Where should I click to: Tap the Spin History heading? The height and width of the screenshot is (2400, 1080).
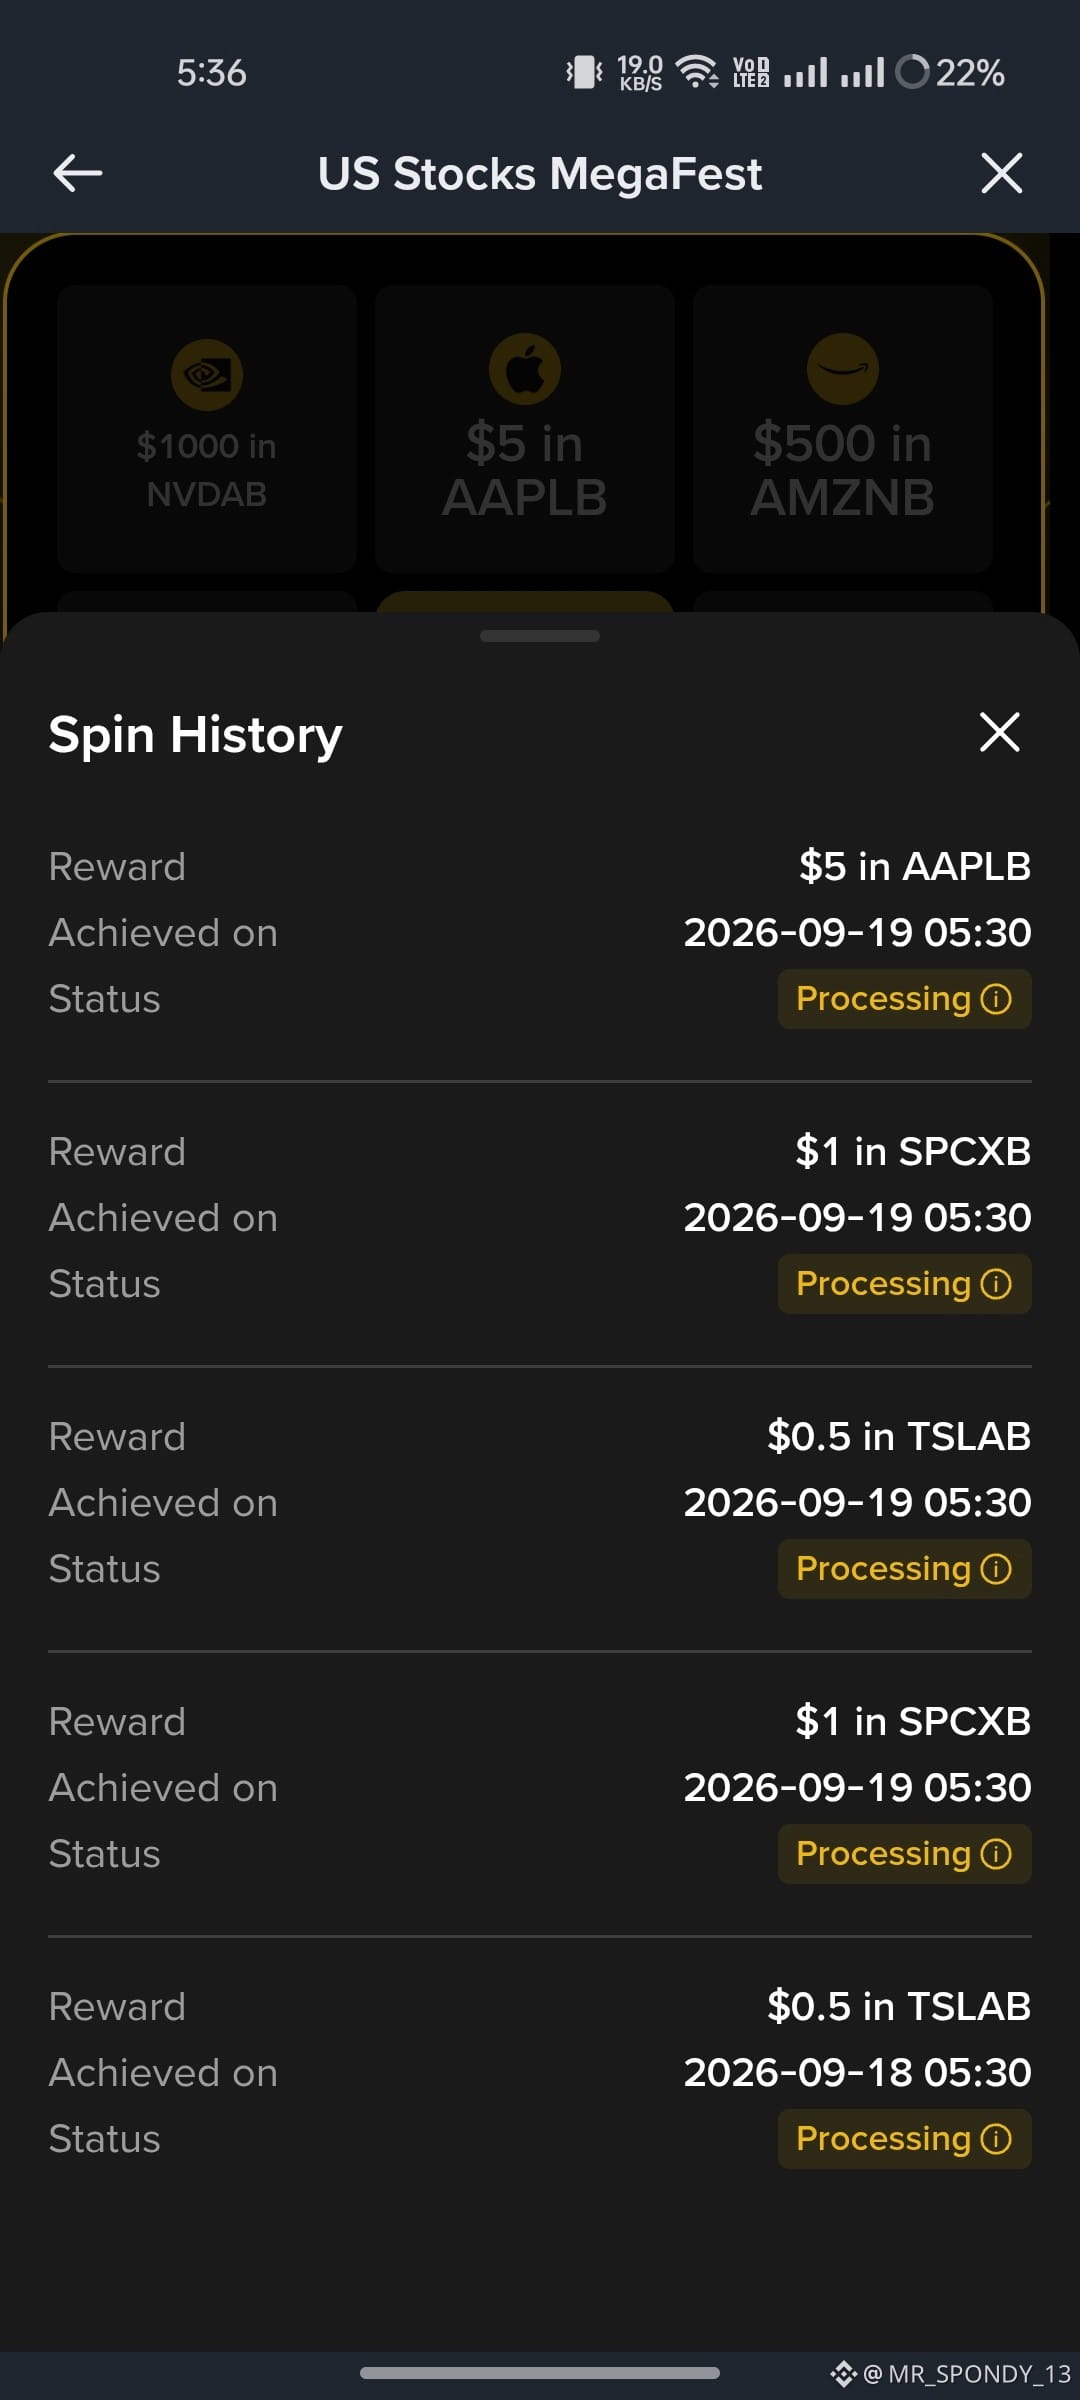[196, 735]
